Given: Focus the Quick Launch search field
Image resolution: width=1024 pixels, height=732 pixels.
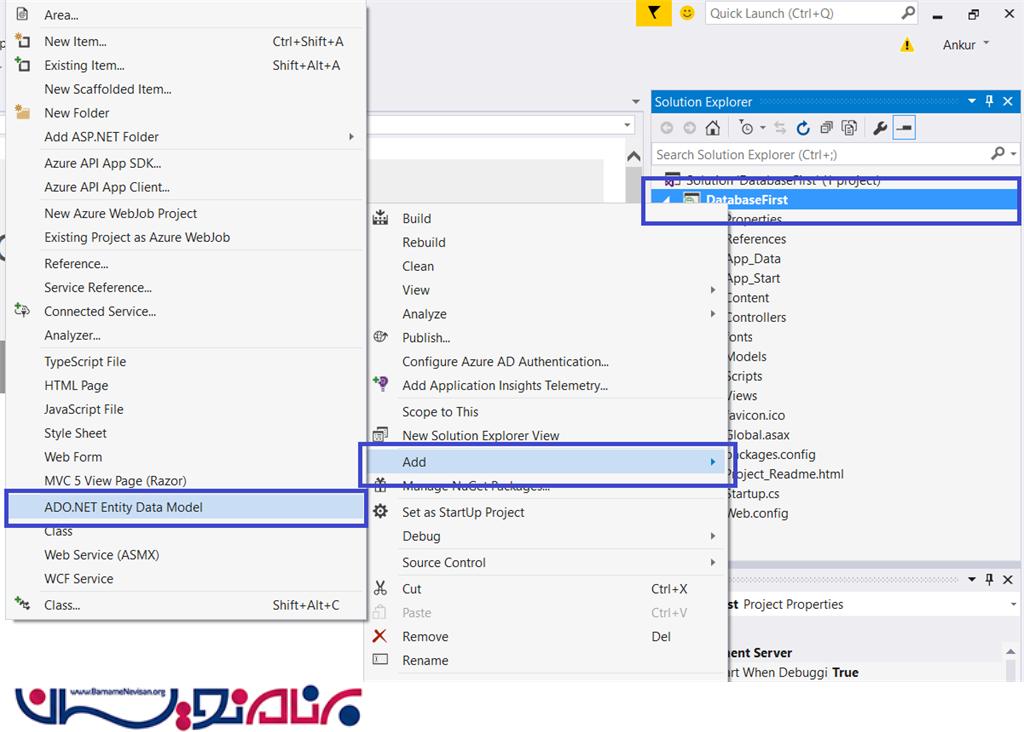Looking at the screenshot, I should click(x=803, y=13).
